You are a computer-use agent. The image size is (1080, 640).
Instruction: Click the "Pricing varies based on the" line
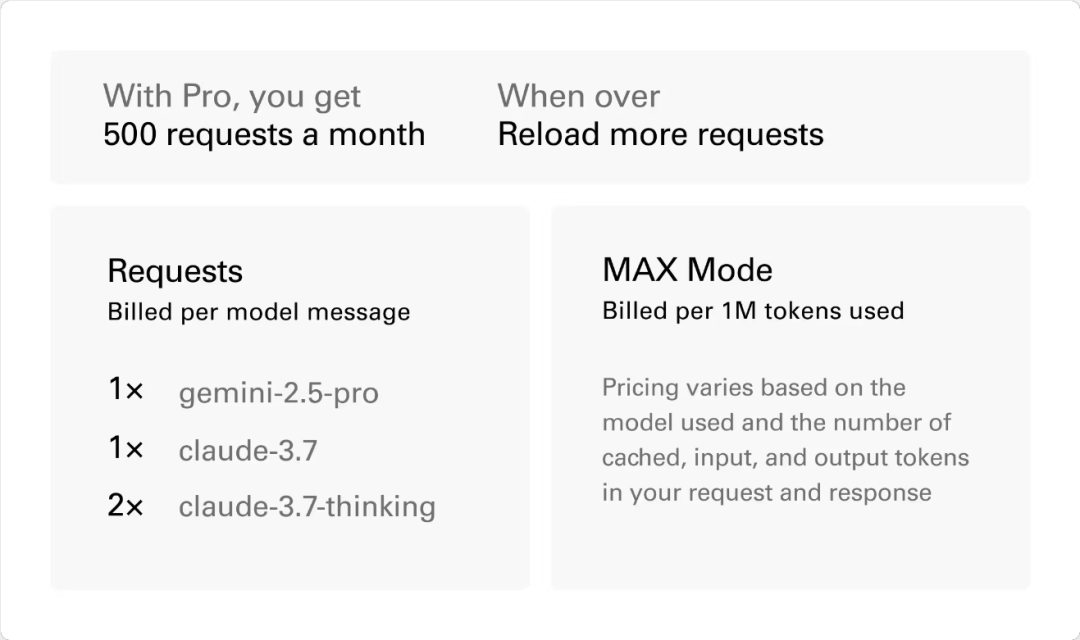click(x=753, y=388)
